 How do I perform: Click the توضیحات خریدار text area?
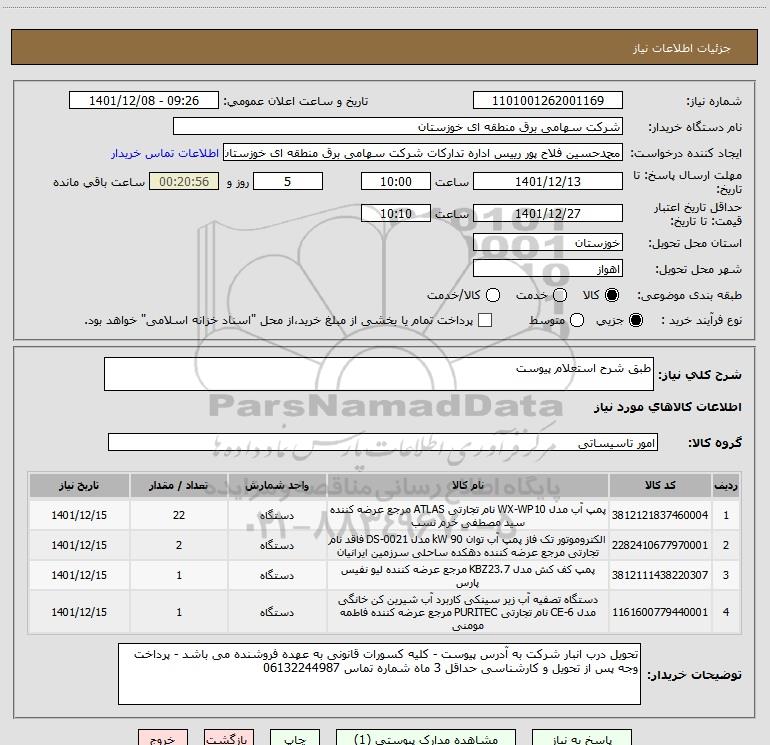point(379,674)
